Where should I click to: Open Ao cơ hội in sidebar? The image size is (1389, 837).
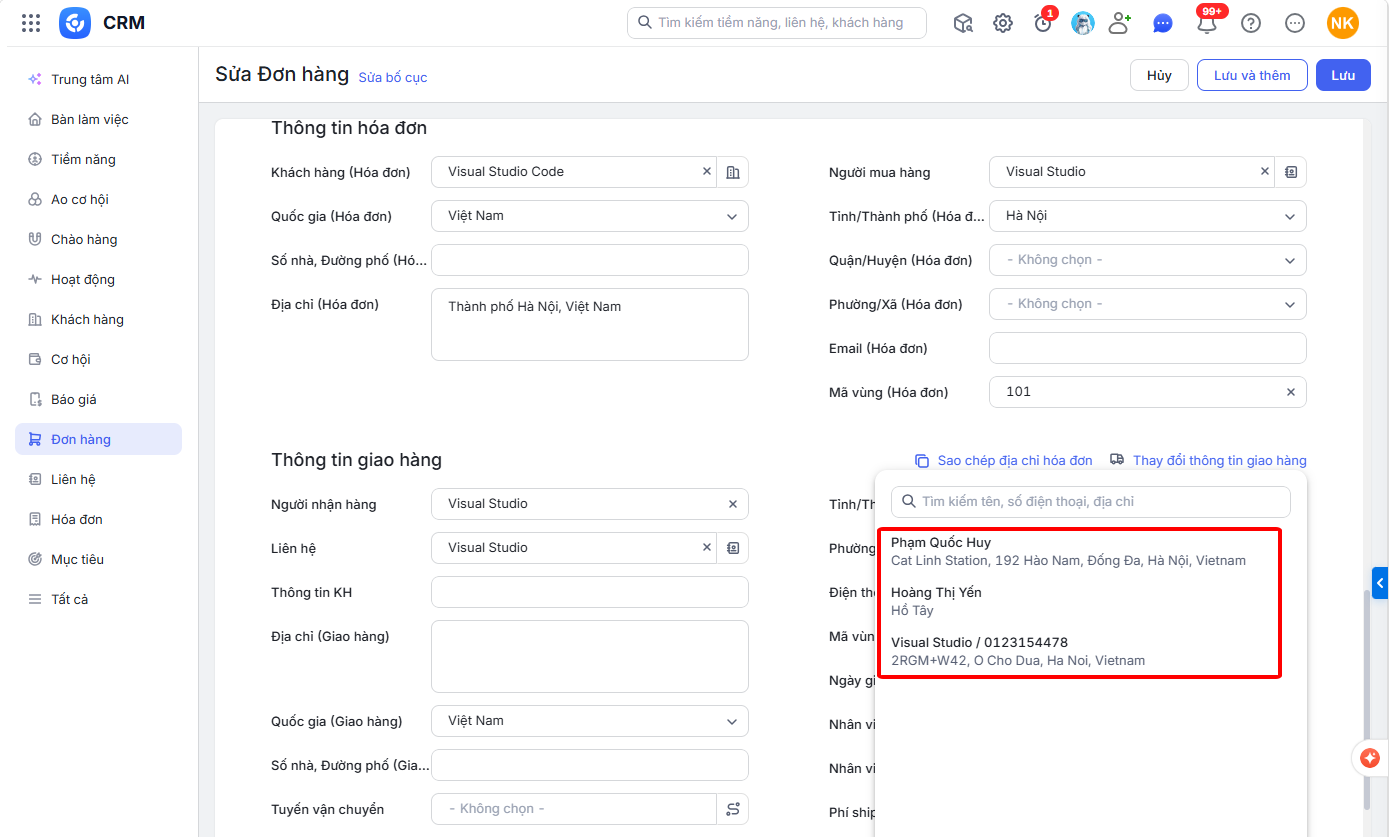(x=98, y=199)
